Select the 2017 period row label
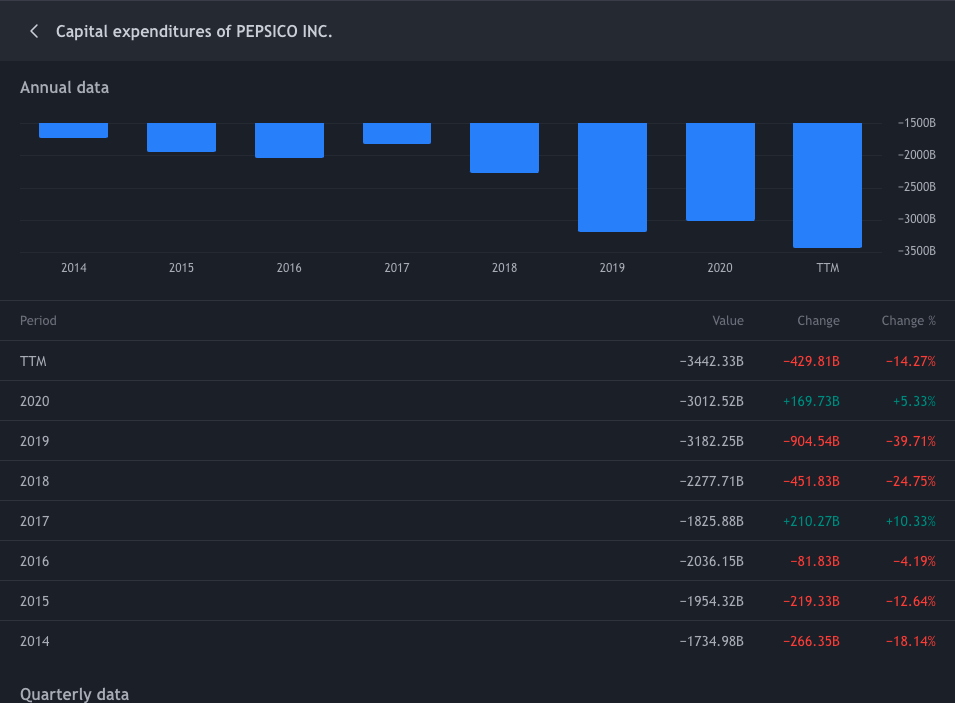Screen dimensions: 955x703 (x=35, y=521)
